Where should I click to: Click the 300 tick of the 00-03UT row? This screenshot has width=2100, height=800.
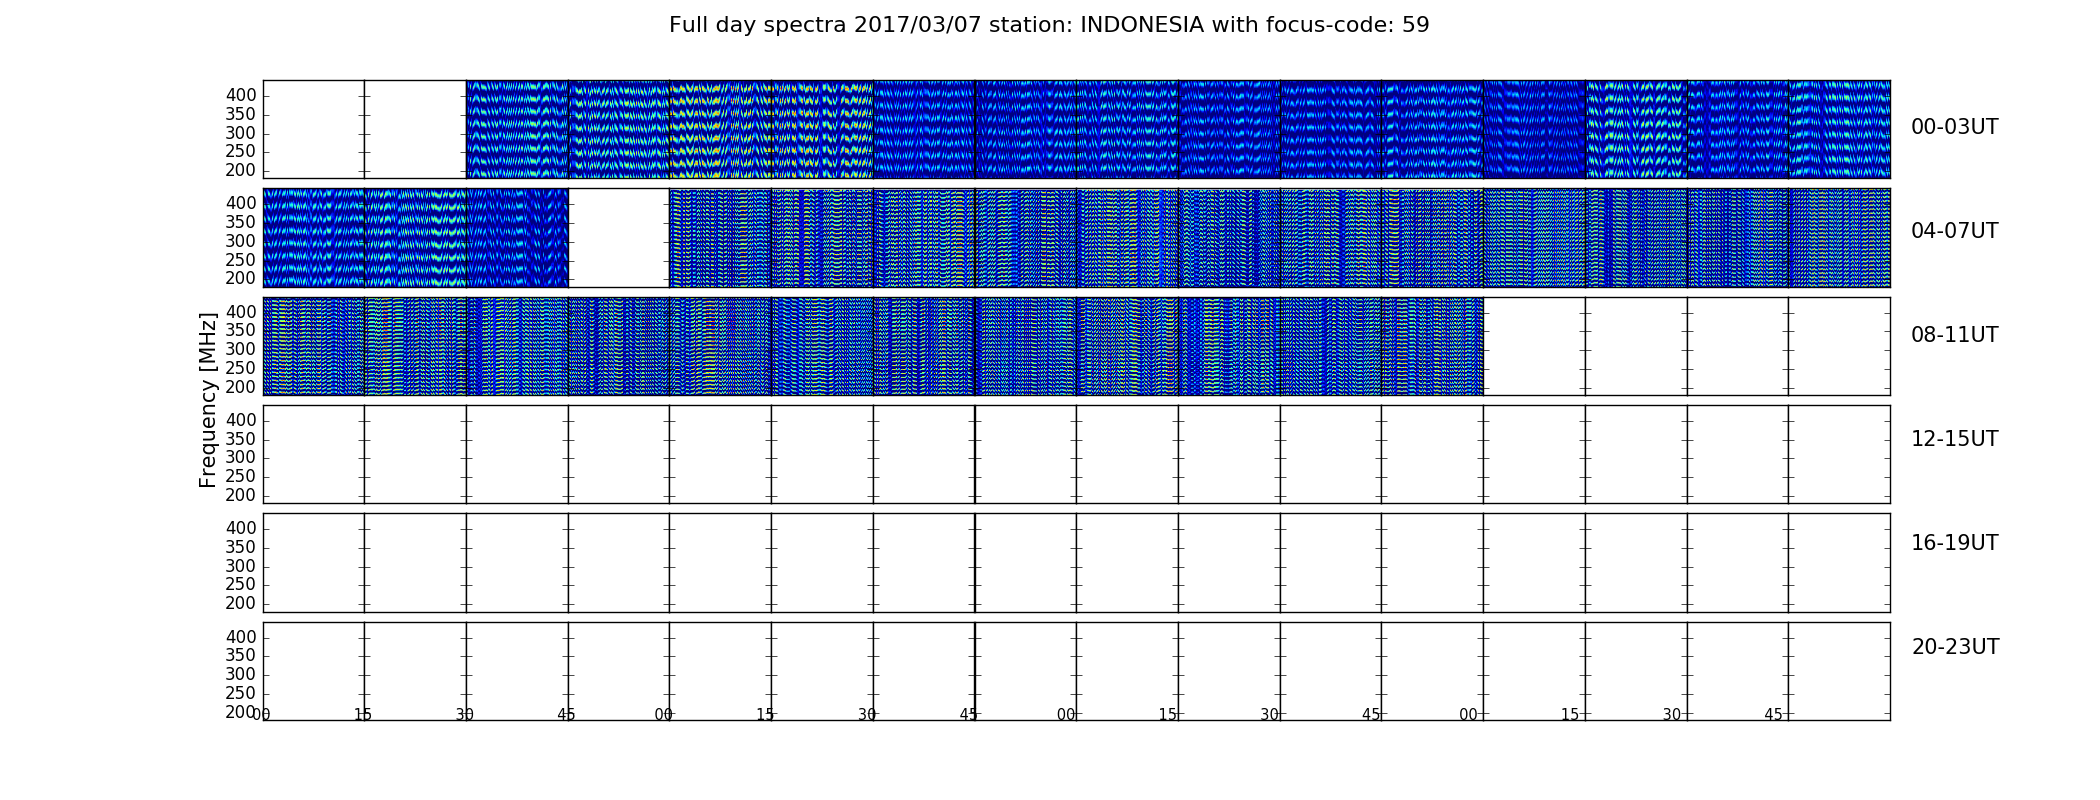click(241, 133)
